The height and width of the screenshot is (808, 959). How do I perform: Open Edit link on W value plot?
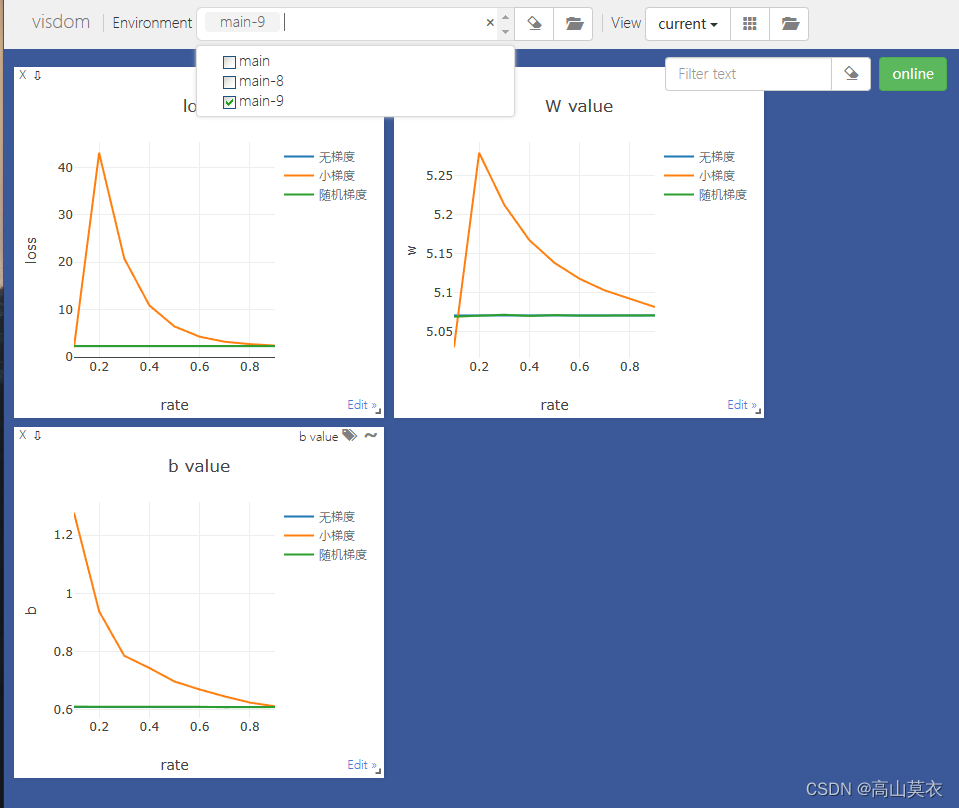point(742,405)
